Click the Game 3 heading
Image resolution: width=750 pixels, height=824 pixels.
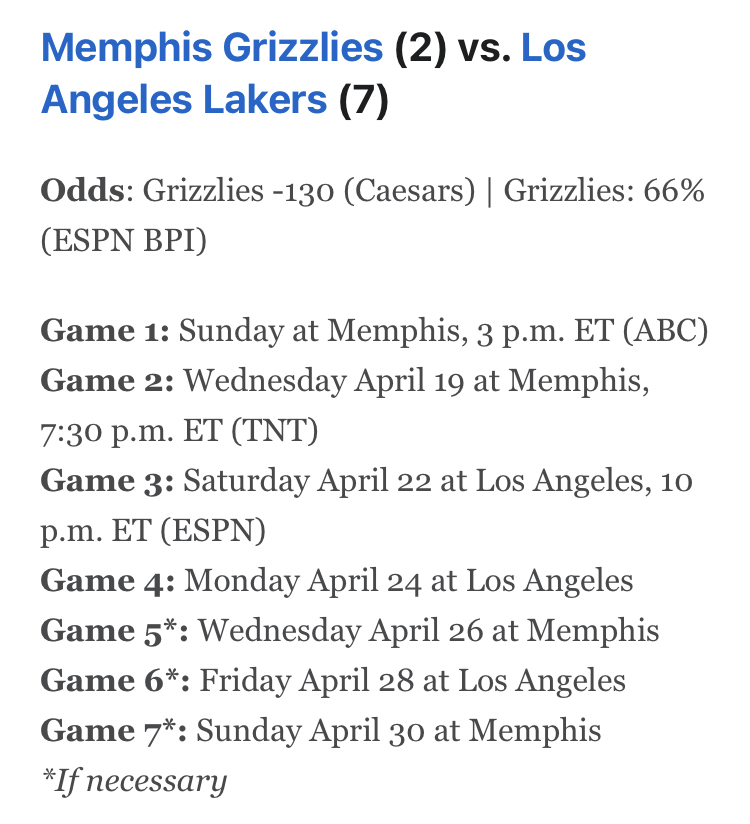(x=107, y=481)
